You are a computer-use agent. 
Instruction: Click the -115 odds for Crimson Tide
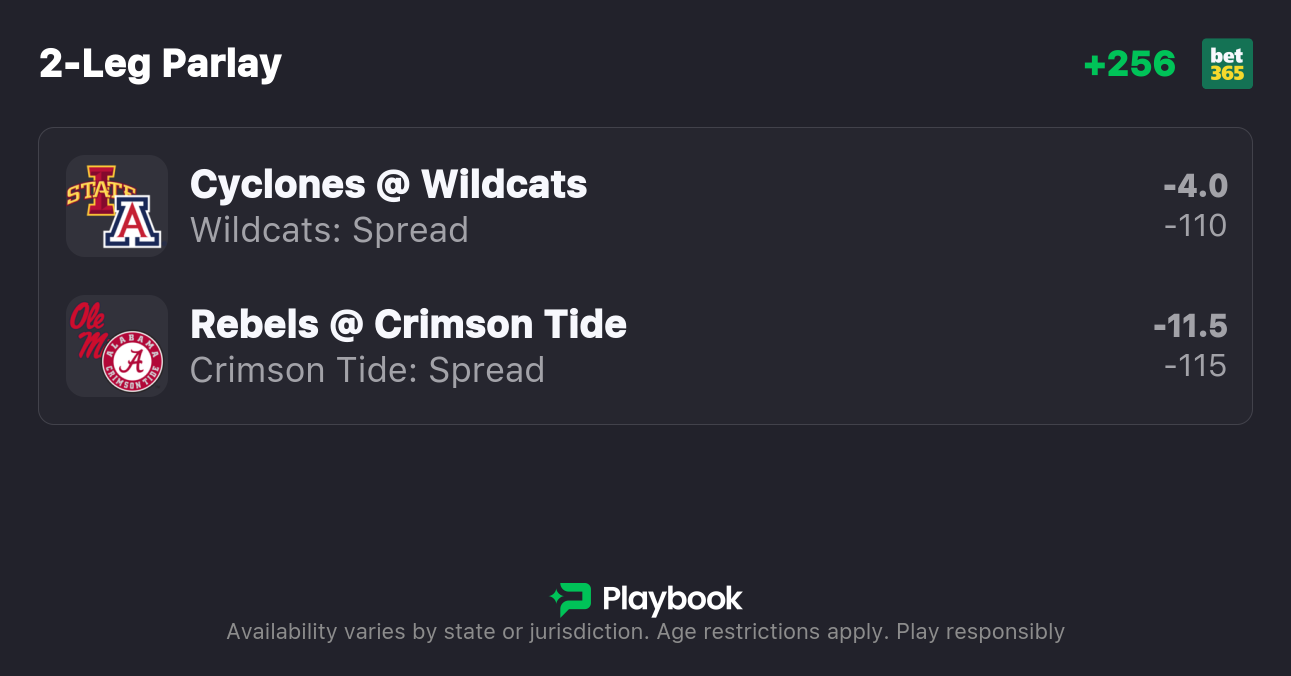pos(1195,366)
